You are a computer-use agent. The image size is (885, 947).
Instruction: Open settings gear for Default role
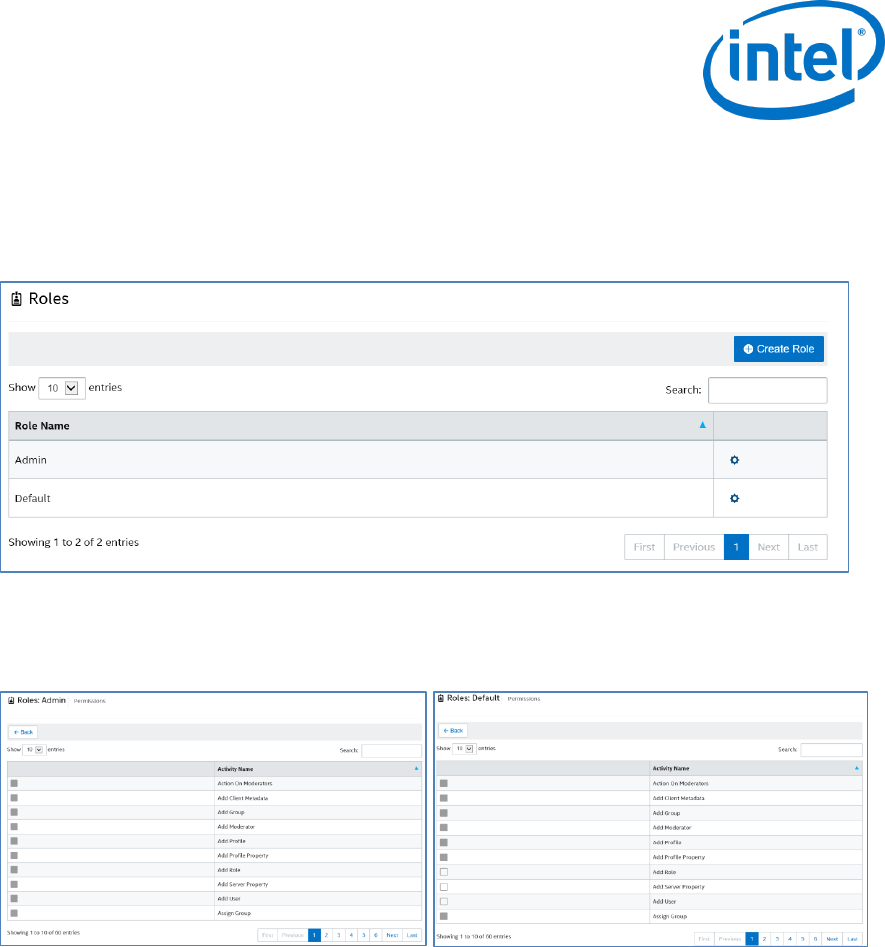(734, 498)
